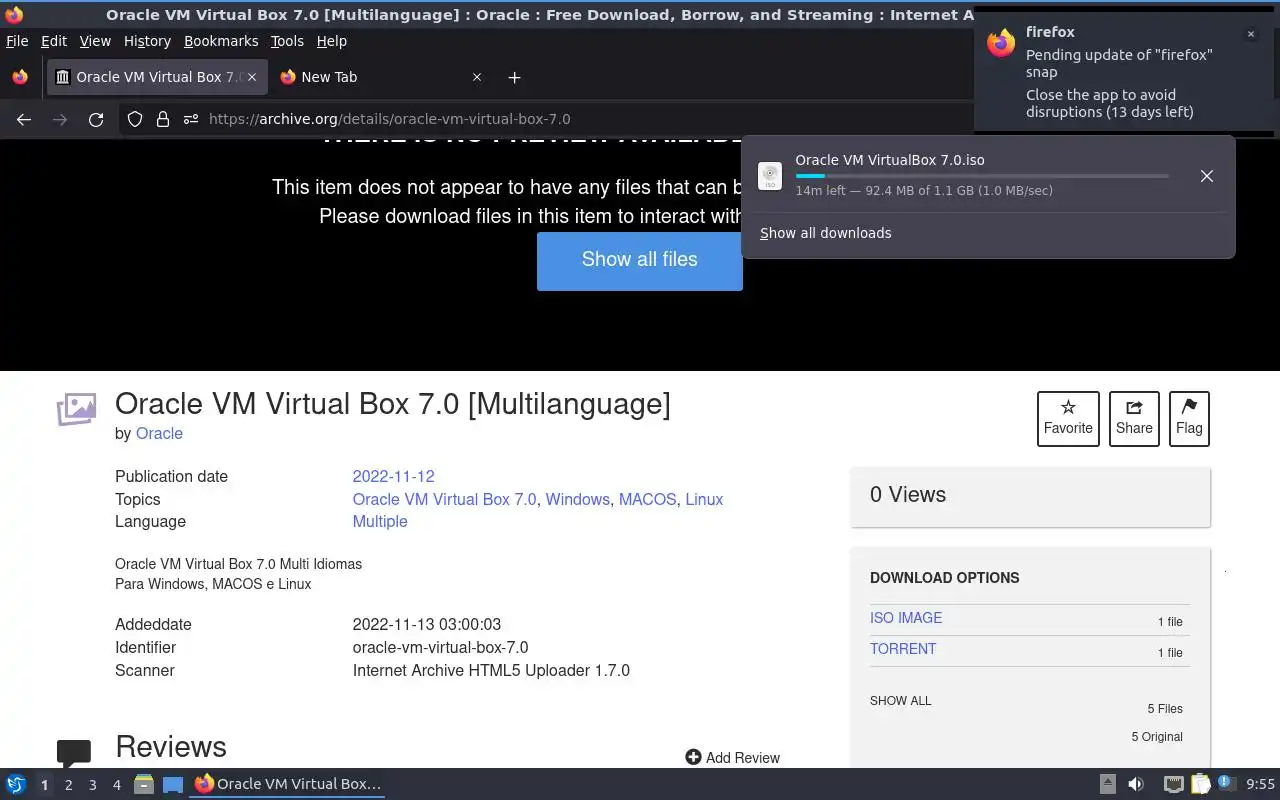This screenshot has width=1280, height=800.
Task: Open the Oracle VM Virtual Box 7.0 topic
Action: coord(444,499)
